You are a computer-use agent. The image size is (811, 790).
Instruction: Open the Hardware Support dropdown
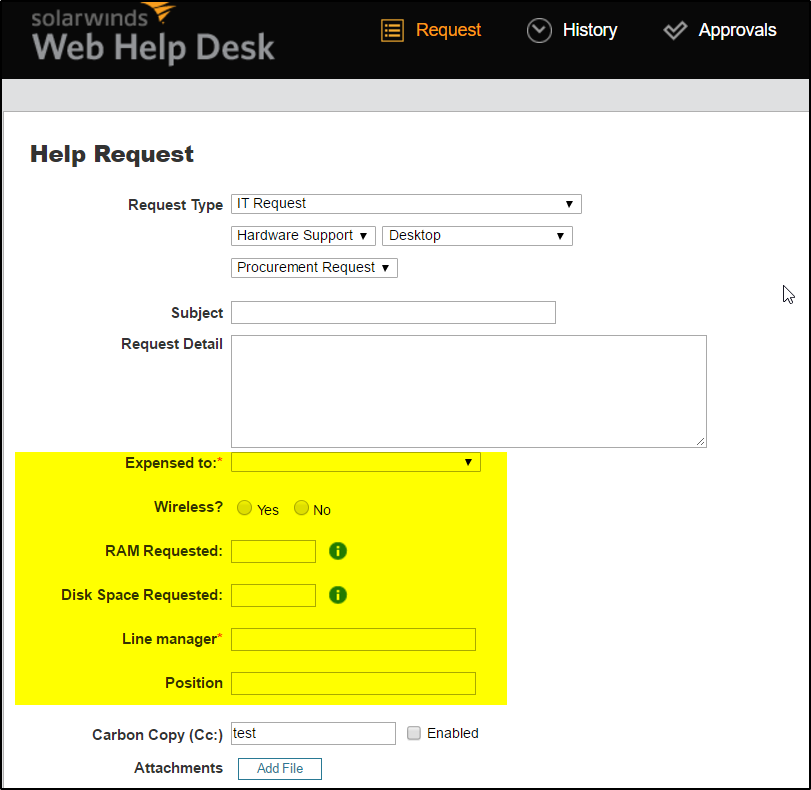(x=302, y=235)
